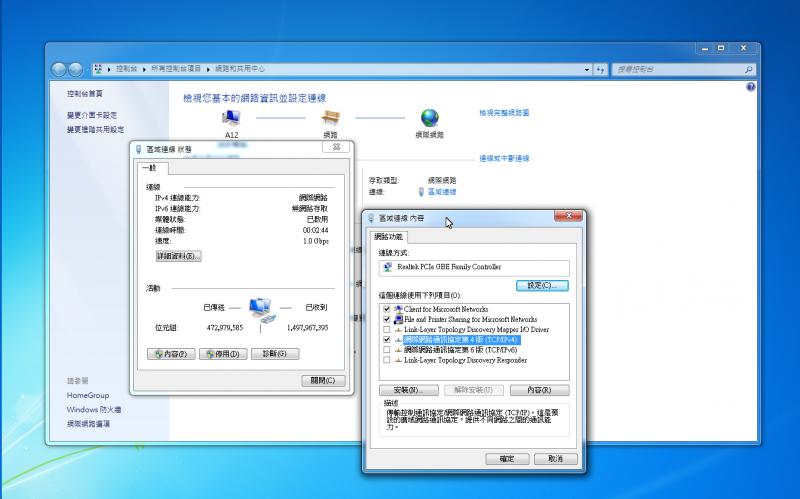Open 變更介面卡設定 in left sidebar

coord(92,115)
